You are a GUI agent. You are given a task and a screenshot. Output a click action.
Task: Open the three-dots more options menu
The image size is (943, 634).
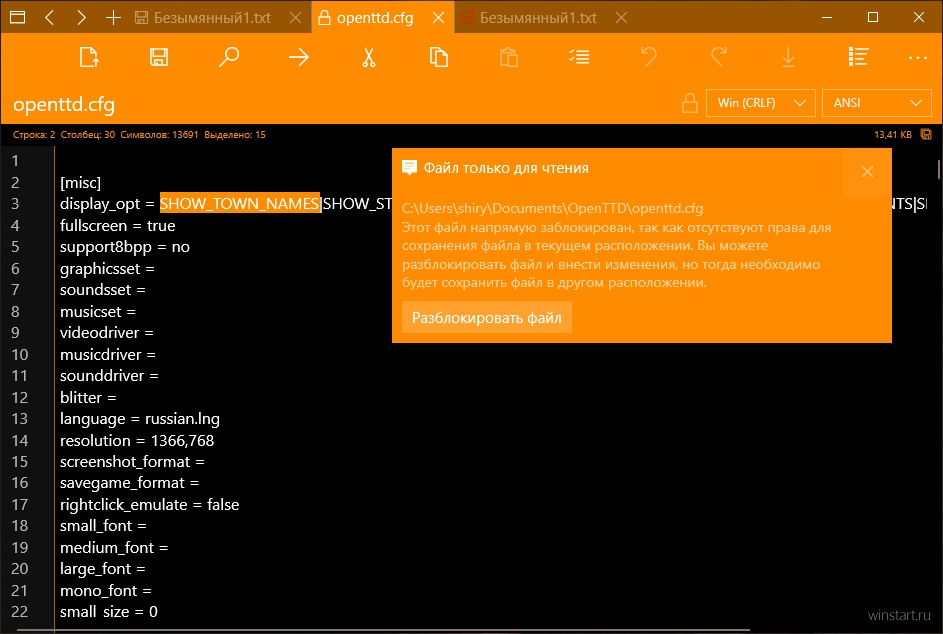pyautogui.click(x=918, y=58)
